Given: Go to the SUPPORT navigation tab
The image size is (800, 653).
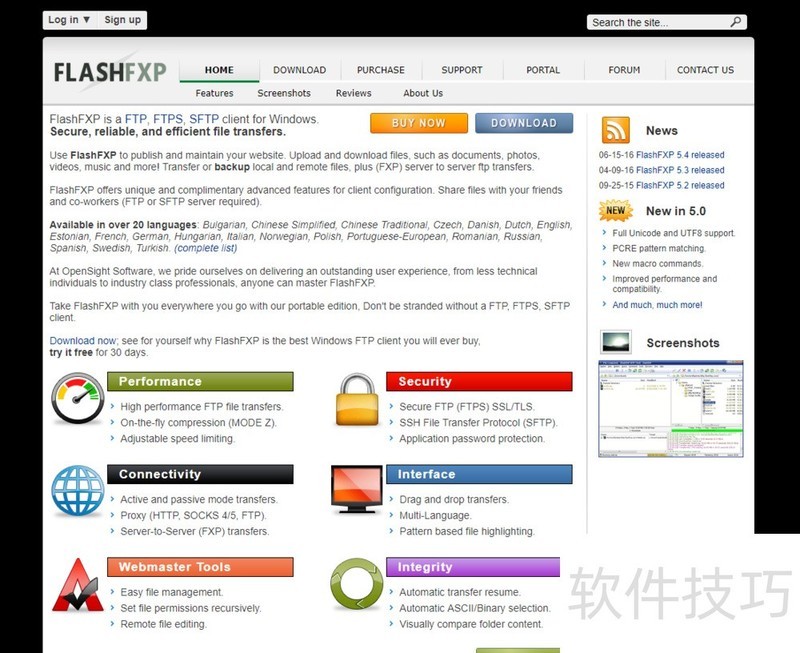Looking at the screenshot, I should pyautogui.click(x=462, y=70).
